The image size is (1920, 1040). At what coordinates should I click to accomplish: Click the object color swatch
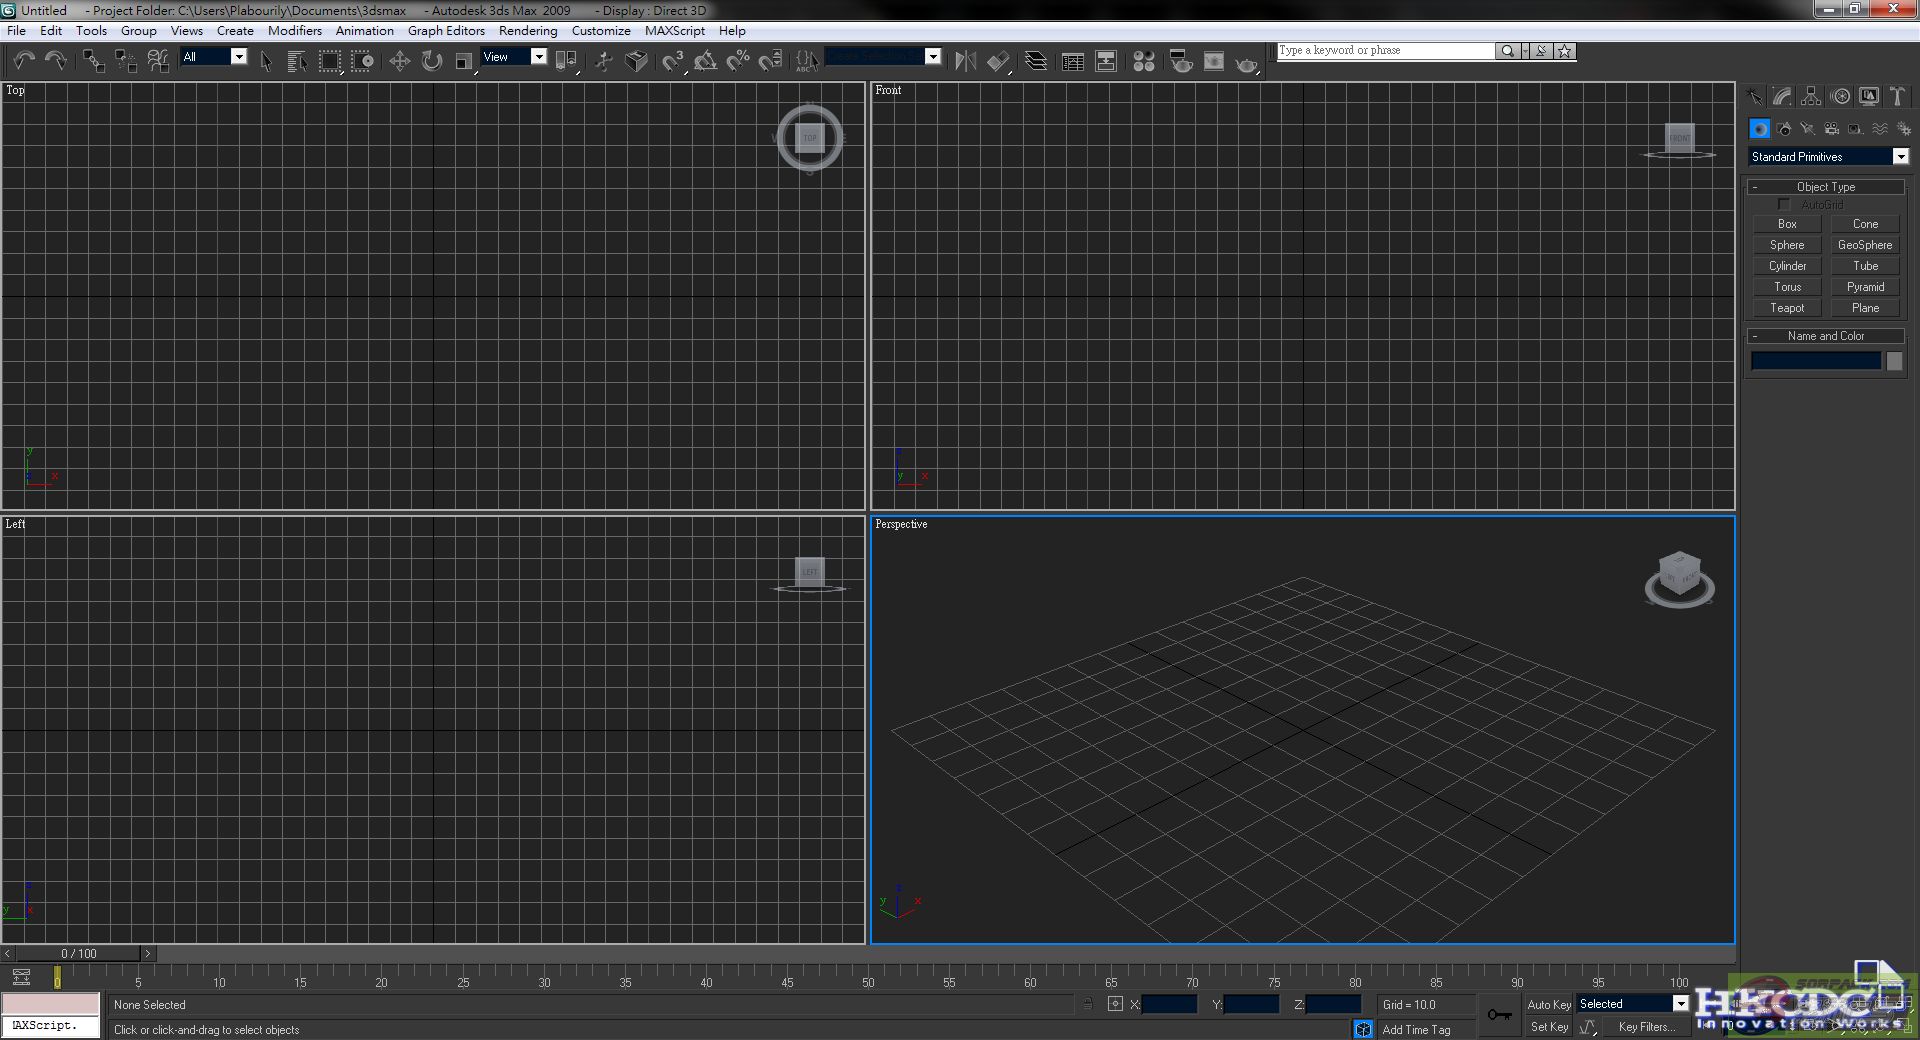(1895, 361)
